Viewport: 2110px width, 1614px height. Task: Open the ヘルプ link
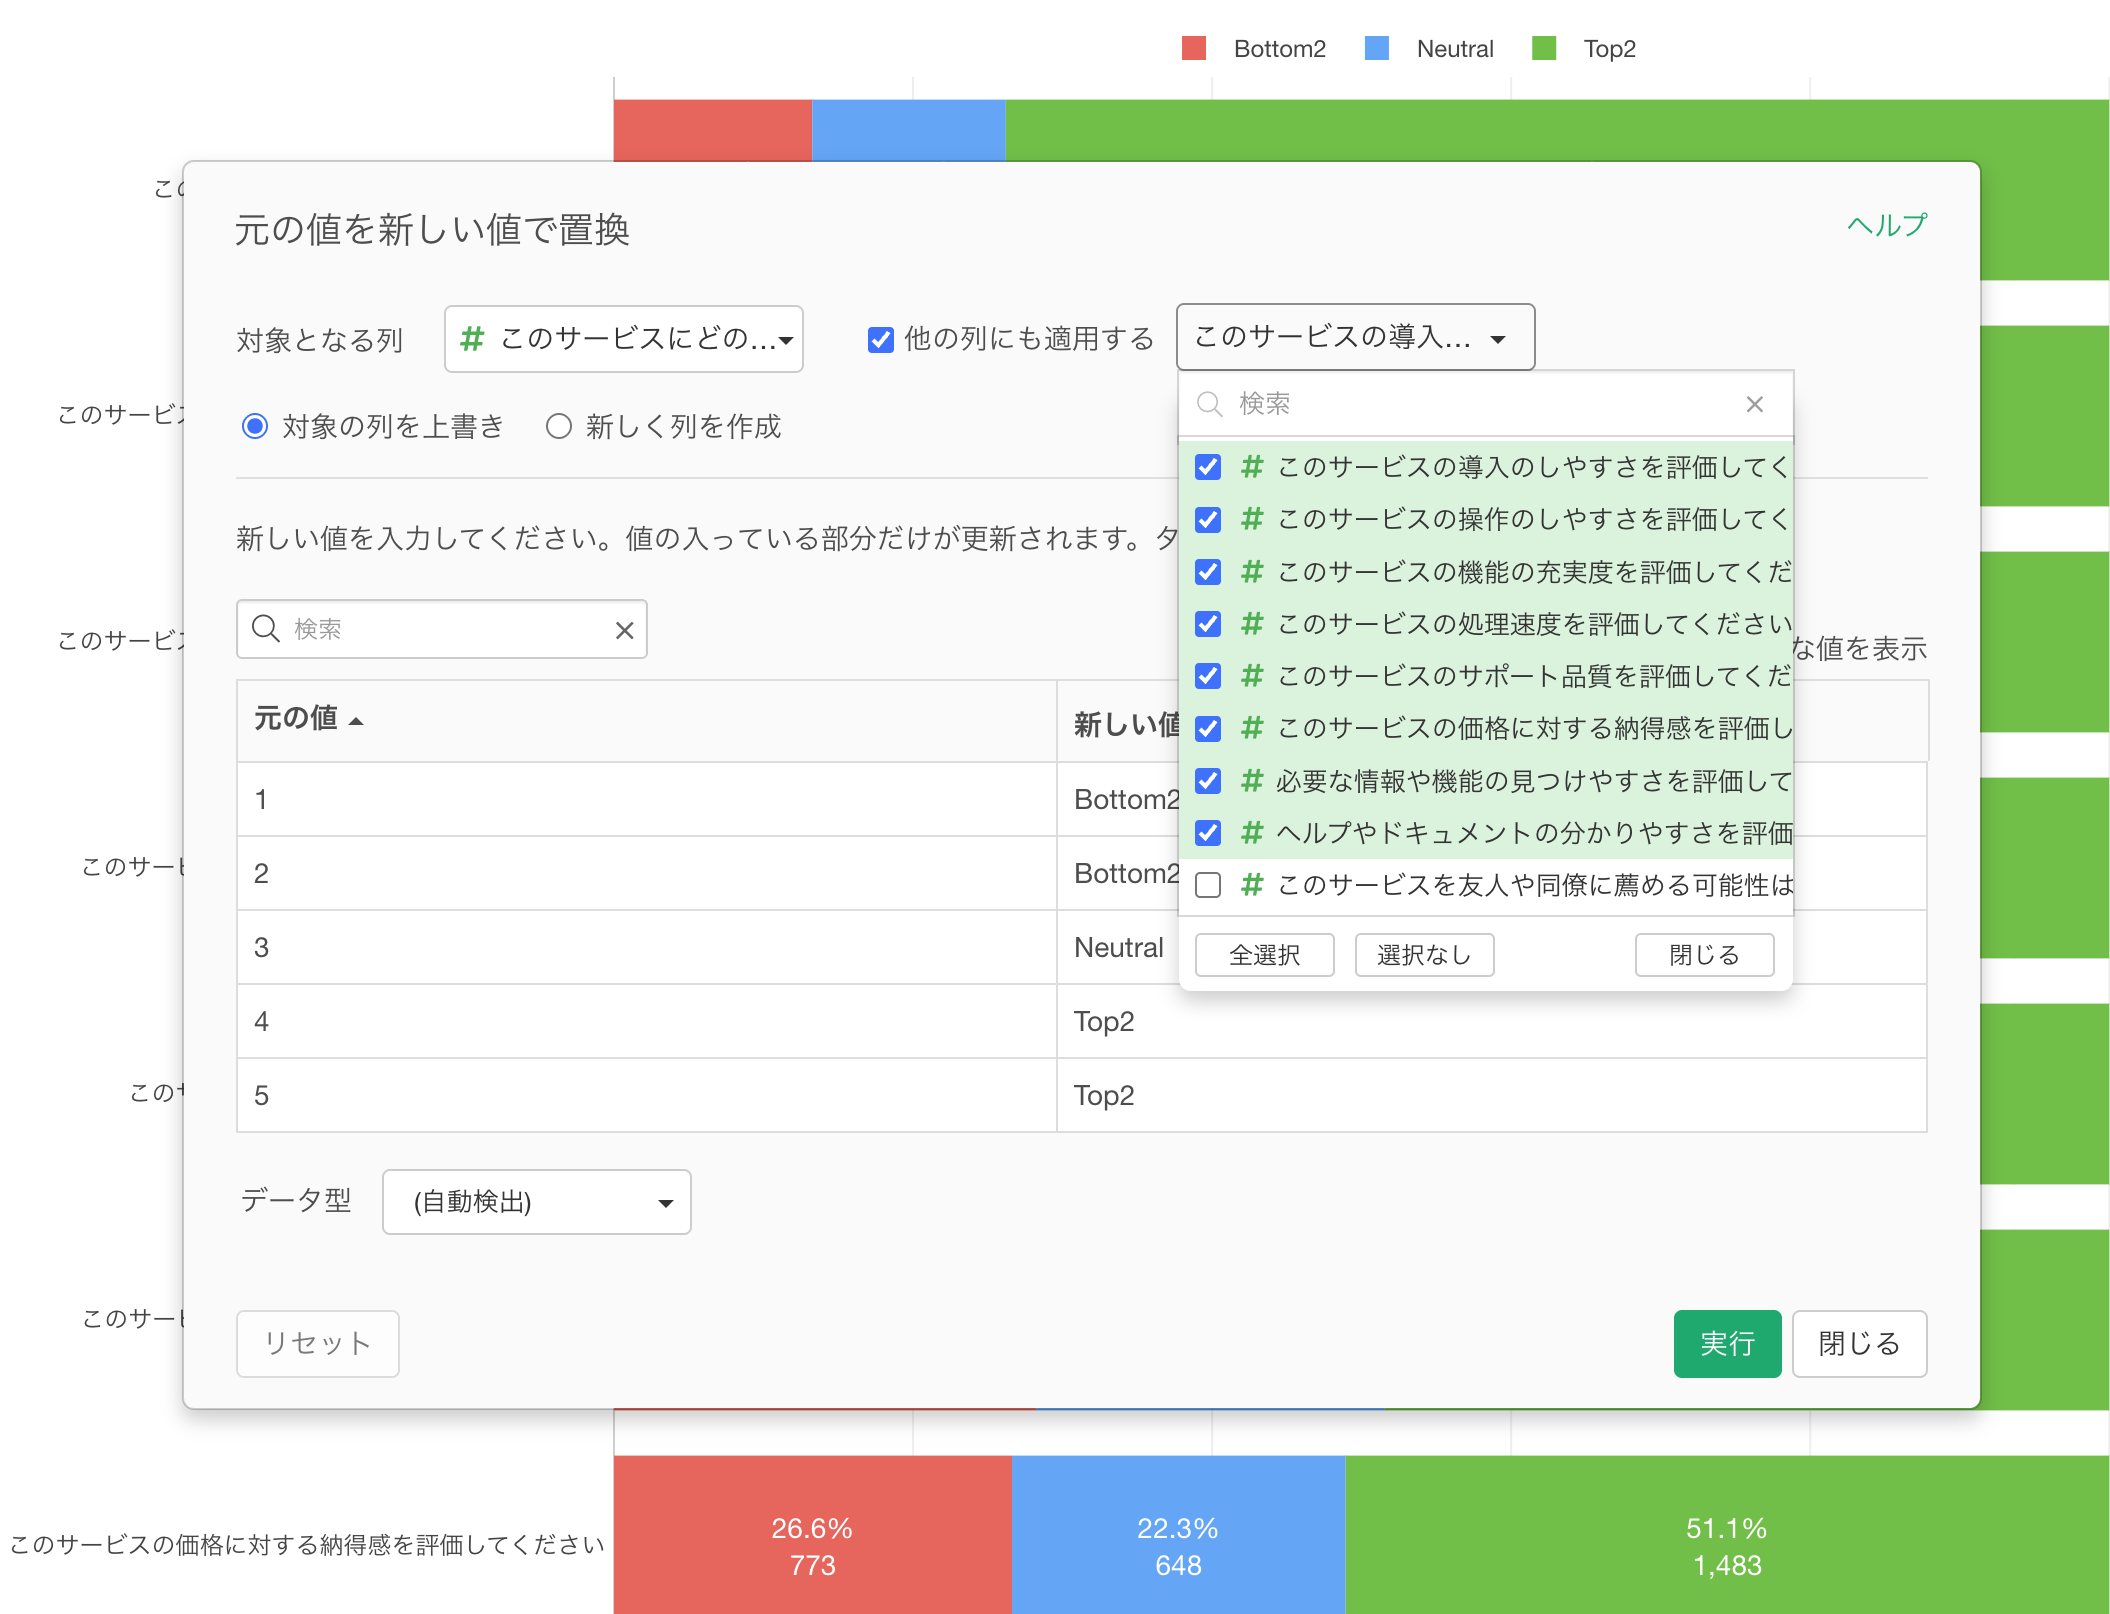(x=1886, y=226)
